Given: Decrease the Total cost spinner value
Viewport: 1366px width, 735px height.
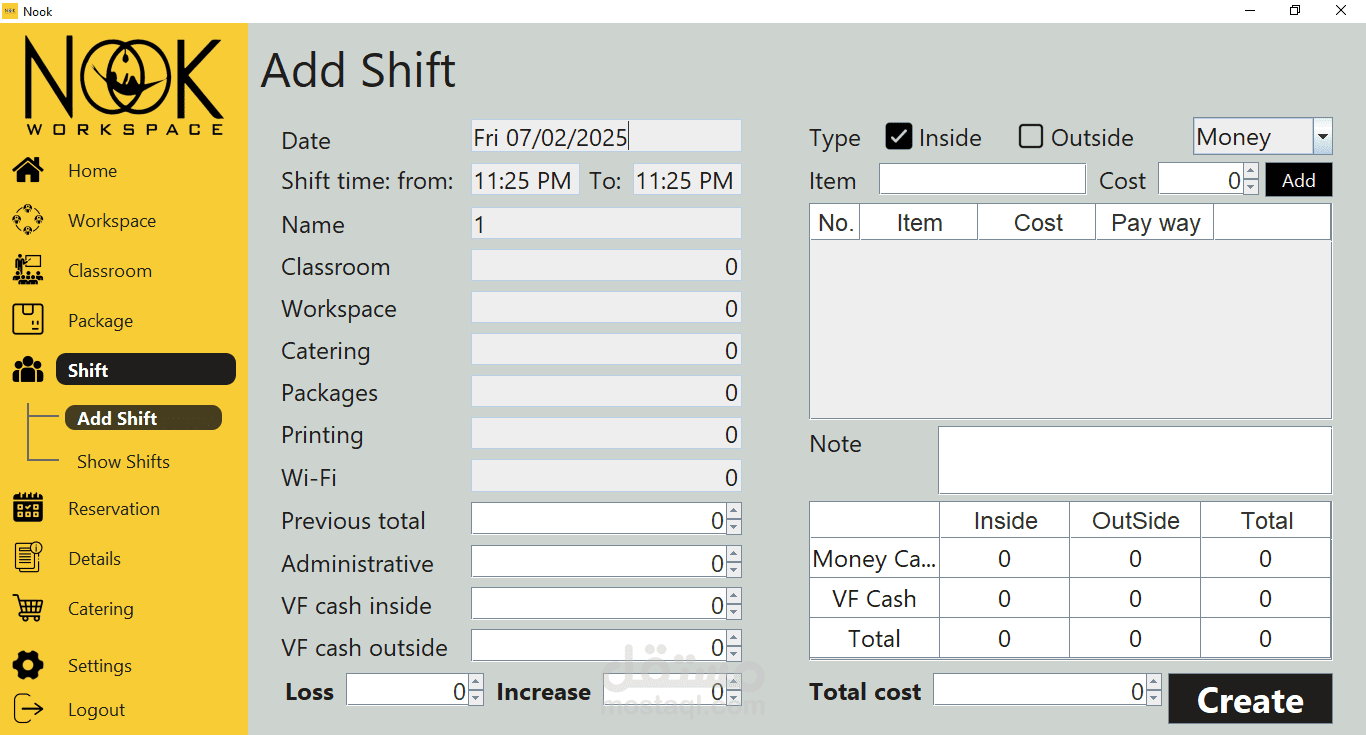Looking at the screenshot, I should (x=1154, y=697).
